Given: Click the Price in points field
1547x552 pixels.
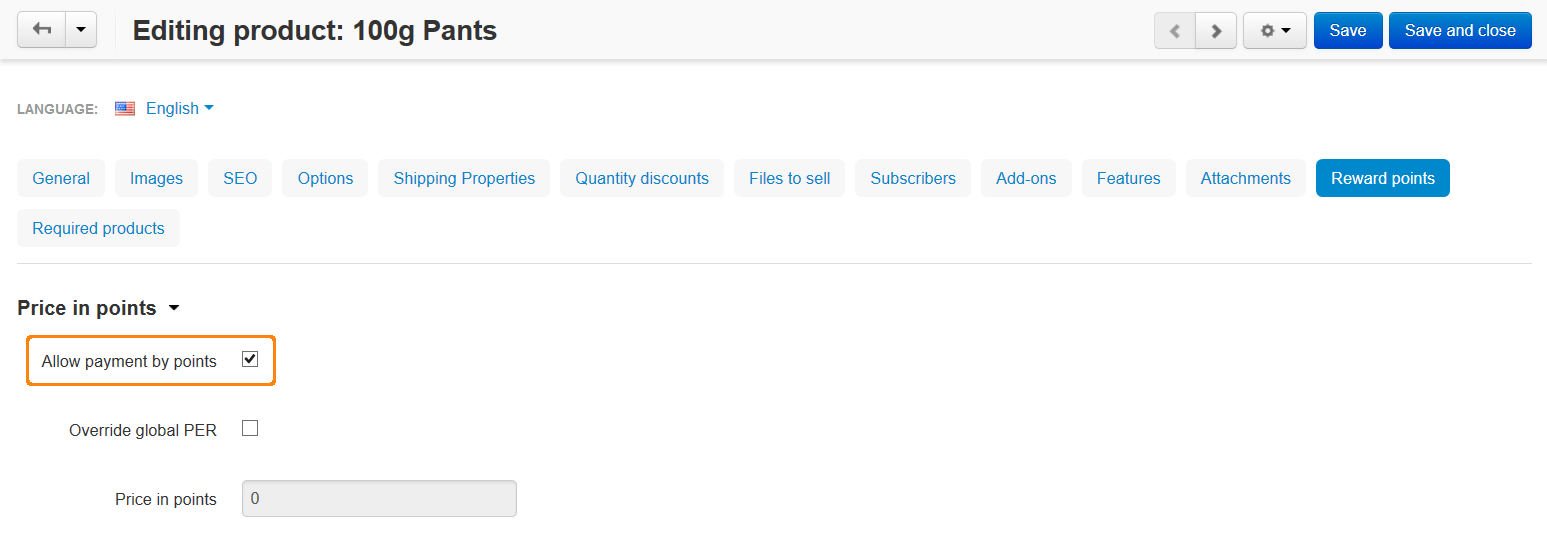Looking at the screenshot, I should (x=379, y=498).
